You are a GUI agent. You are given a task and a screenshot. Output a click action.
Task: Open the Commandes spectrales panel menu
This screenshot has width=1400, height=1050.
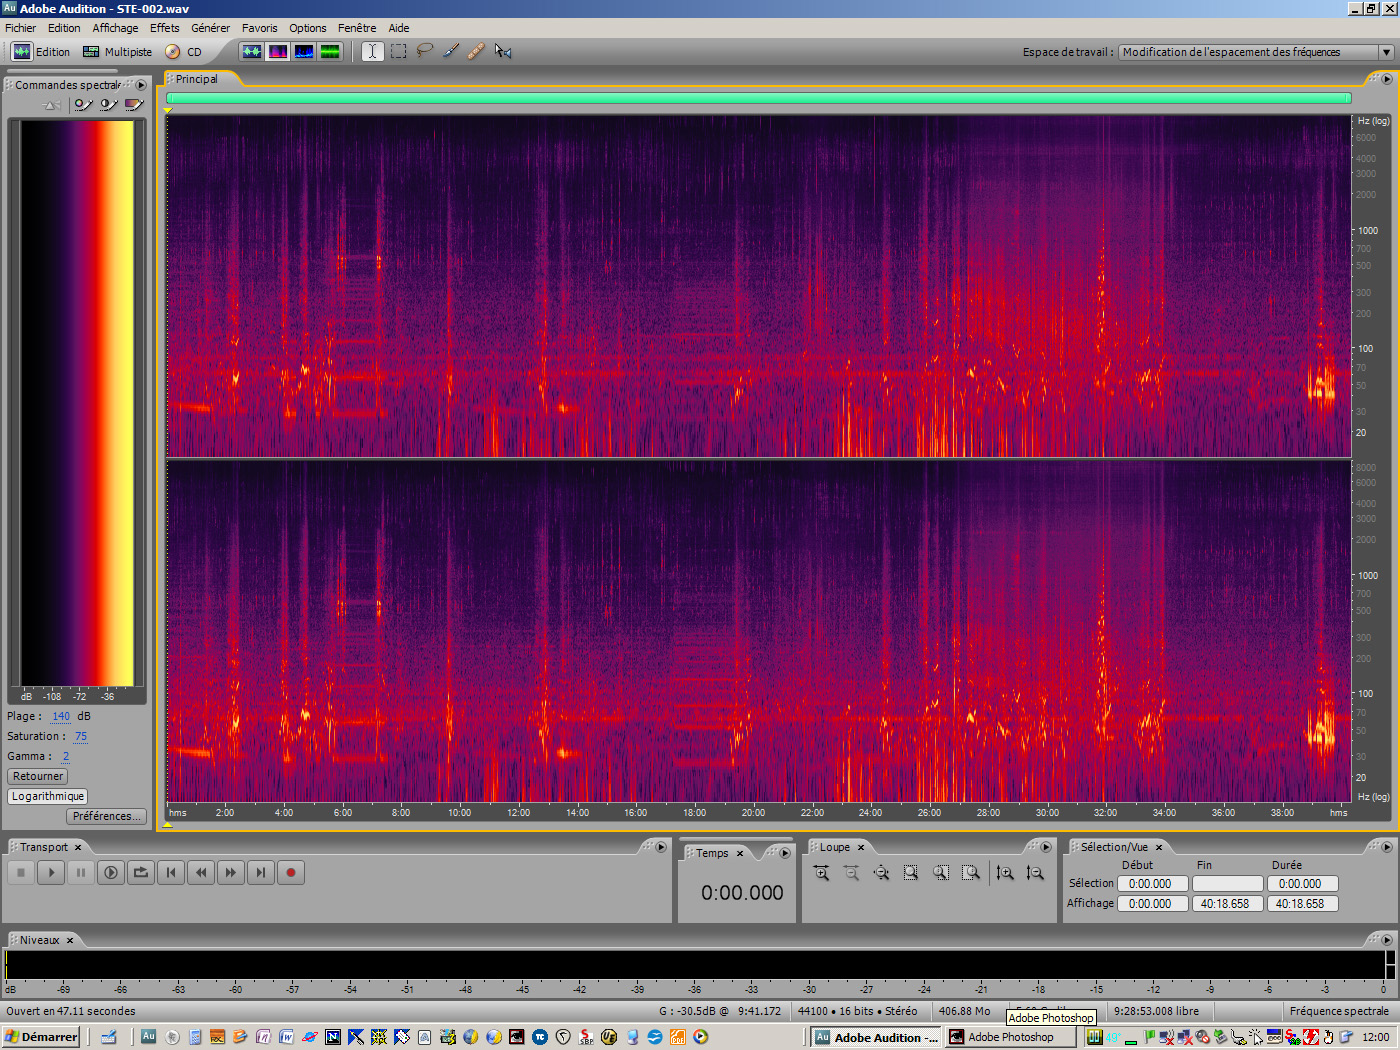(140, 85)
